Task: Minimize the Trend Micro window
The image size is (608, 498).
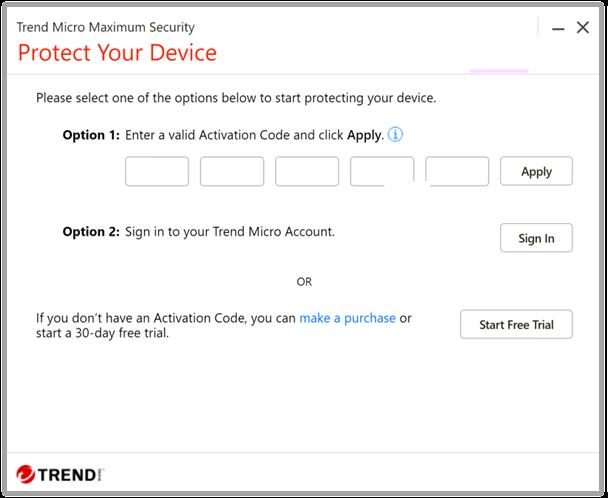Action: (x=558, y=28)
